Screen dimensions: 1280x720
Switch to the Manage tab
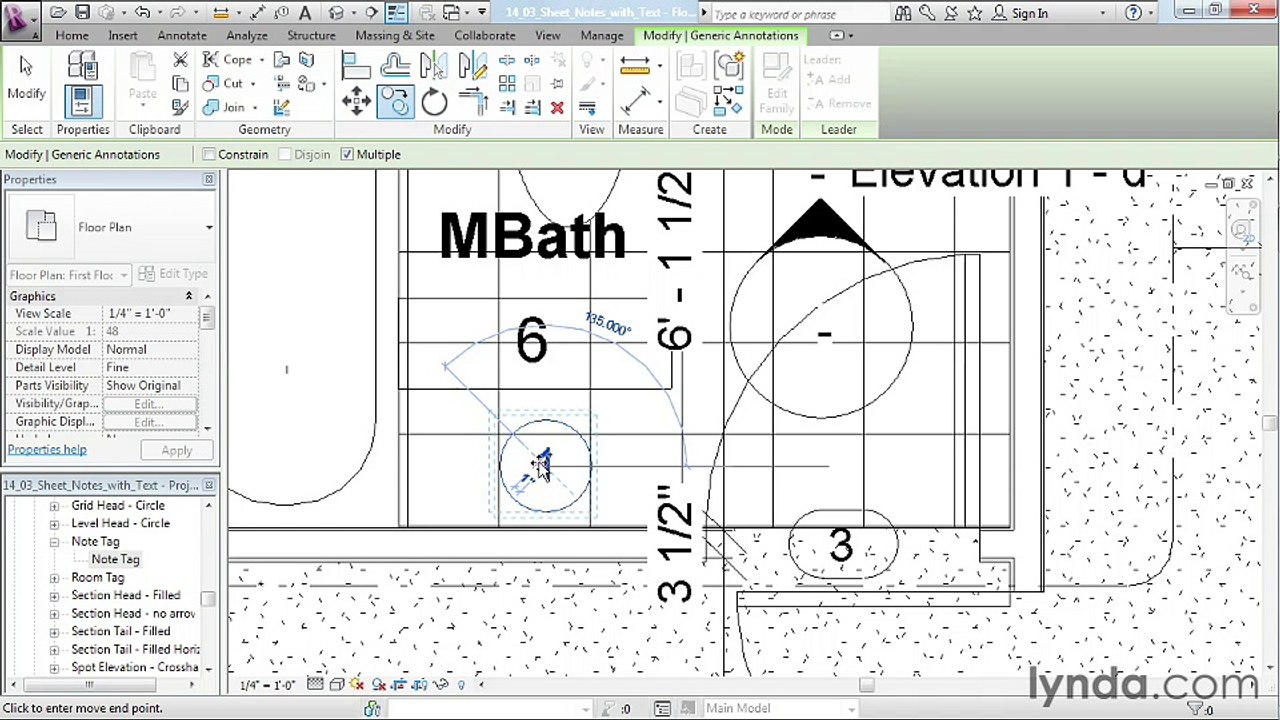click(602, 35)
